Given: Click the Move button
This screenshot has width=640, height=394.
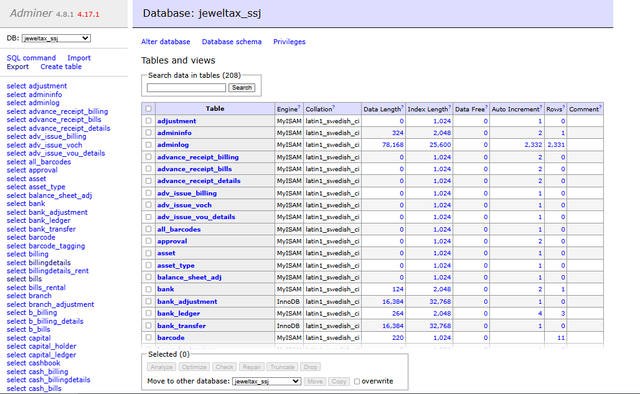Looking at the screenshot, I should 315,381.
